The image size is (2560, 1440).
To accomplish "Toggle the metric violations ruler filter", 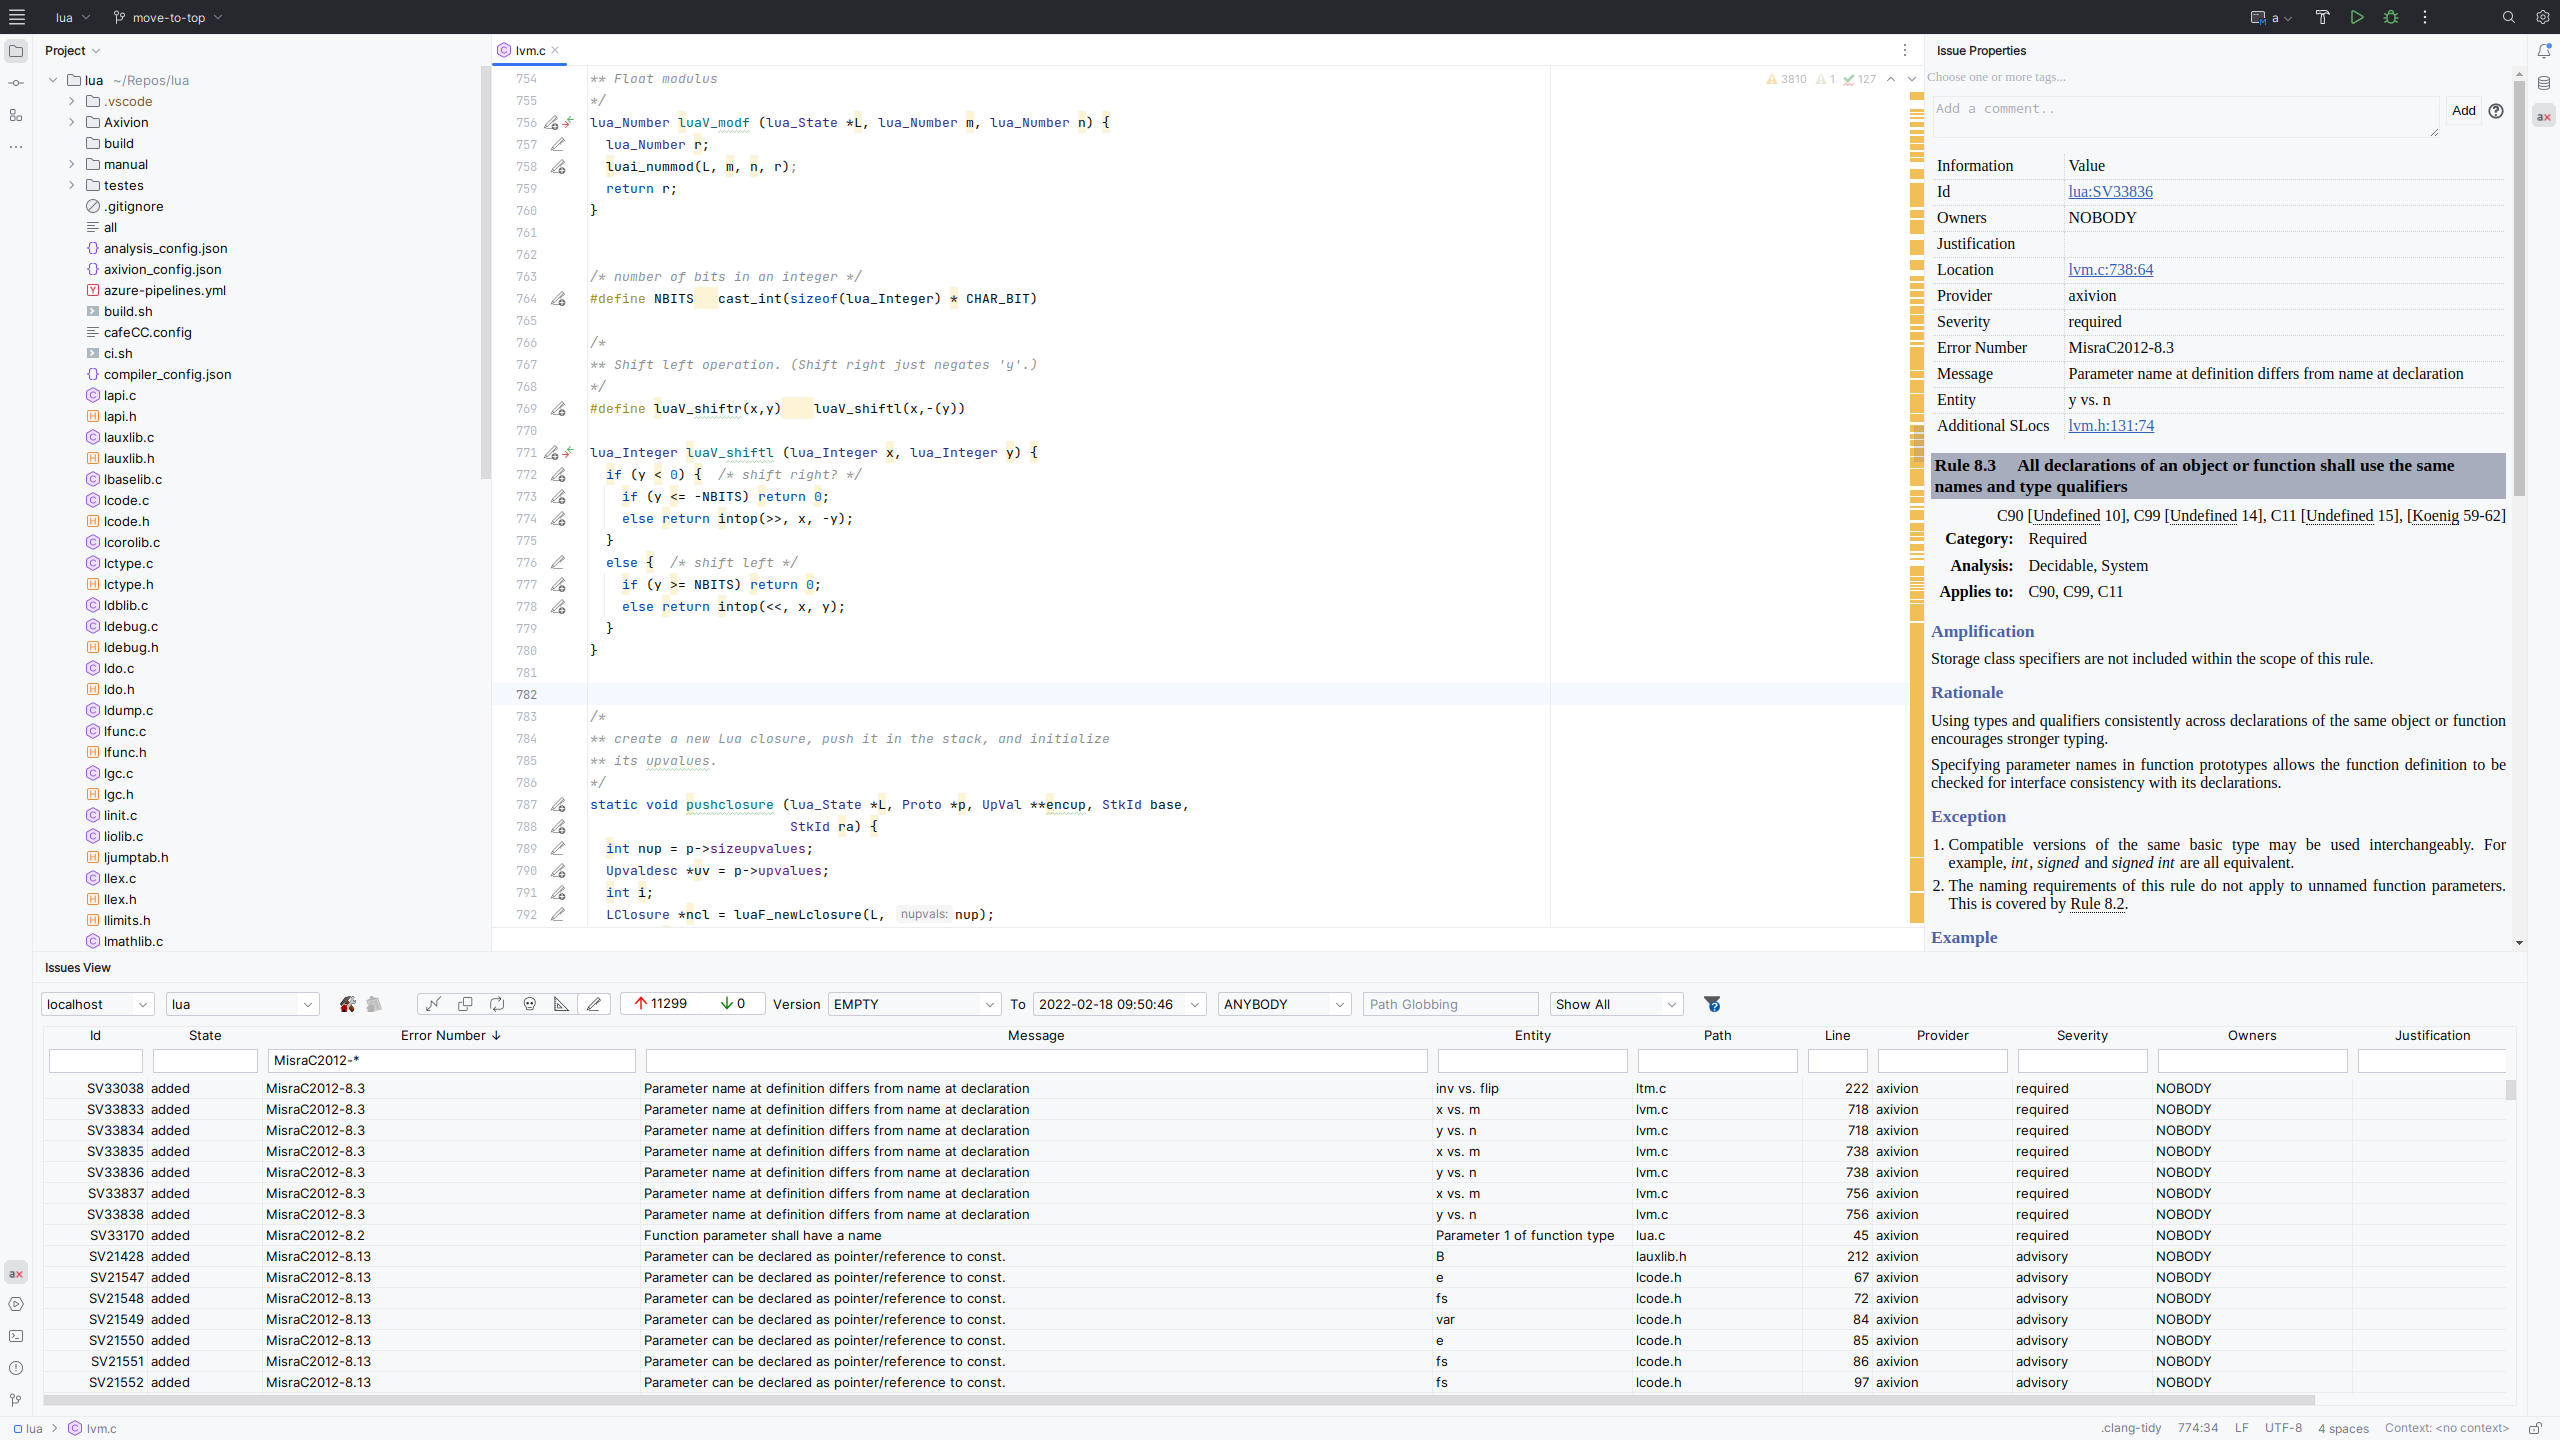I will [562, 1004].
